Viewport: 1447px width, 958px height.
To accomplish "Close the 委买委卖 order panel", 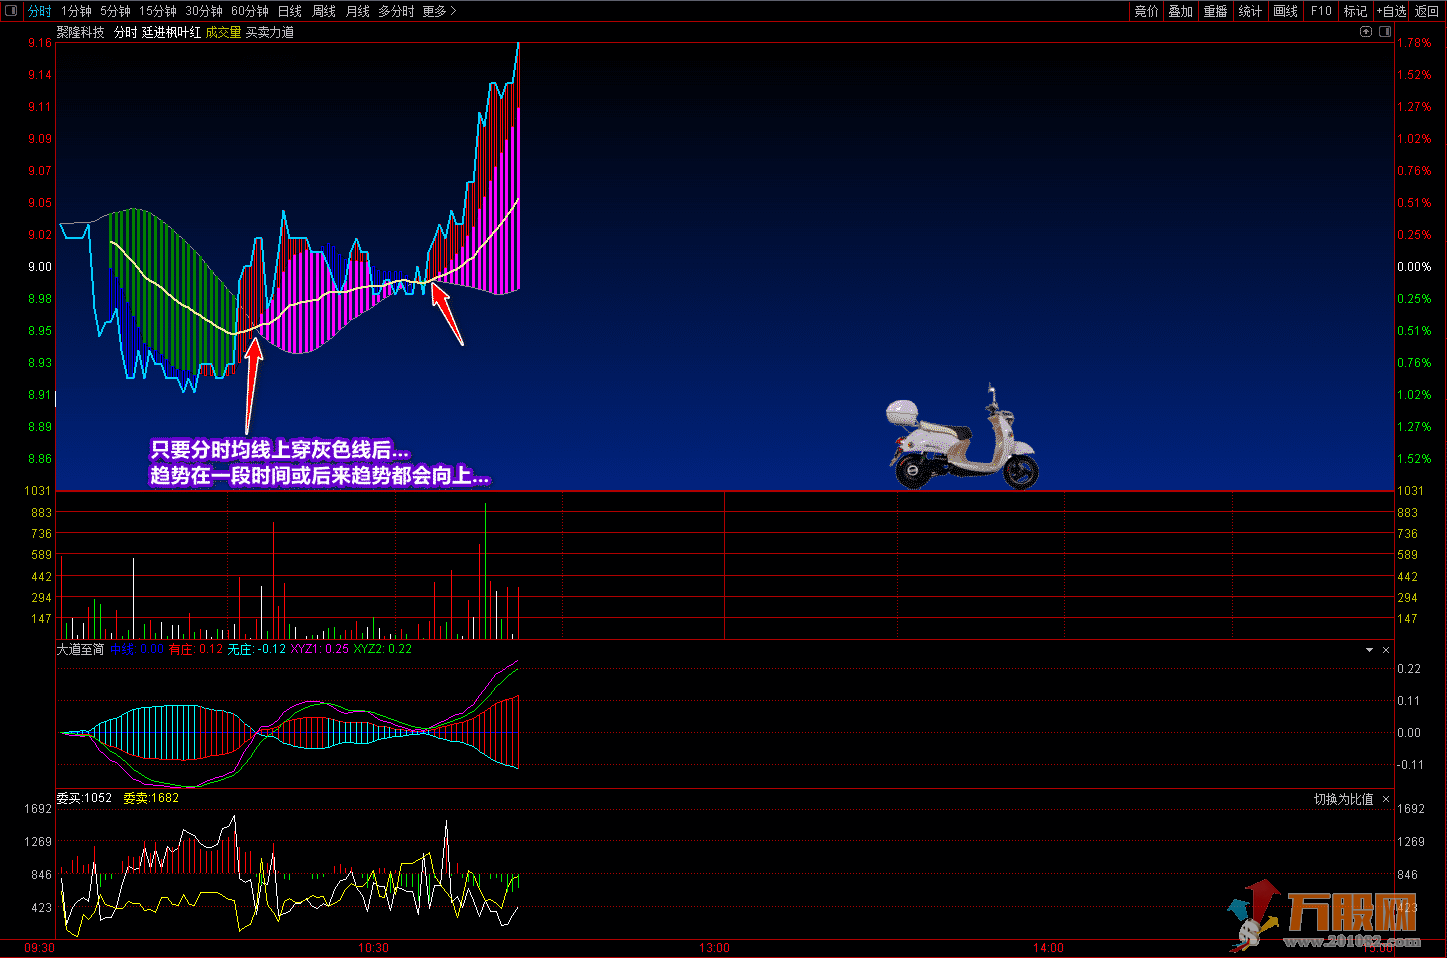I will point(1386,799).
